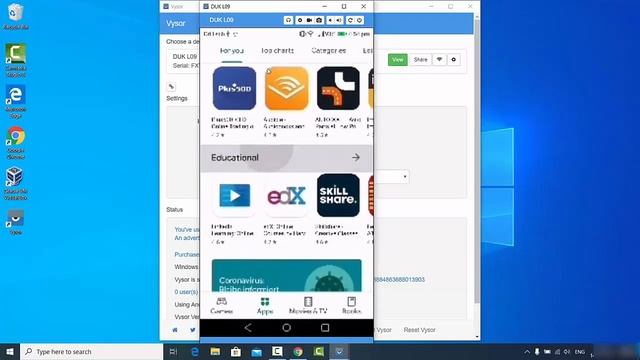
Task: Click the Windows Start button
Action: pos(10,352)
